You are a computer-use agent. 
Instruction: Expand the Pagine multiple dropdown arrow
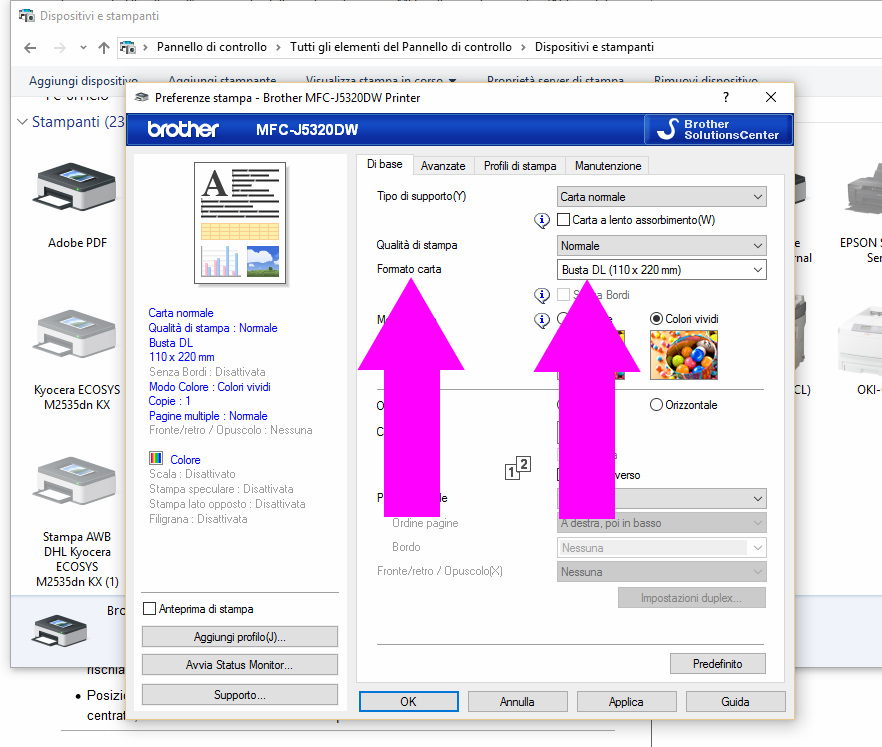[x=758, y=499]
